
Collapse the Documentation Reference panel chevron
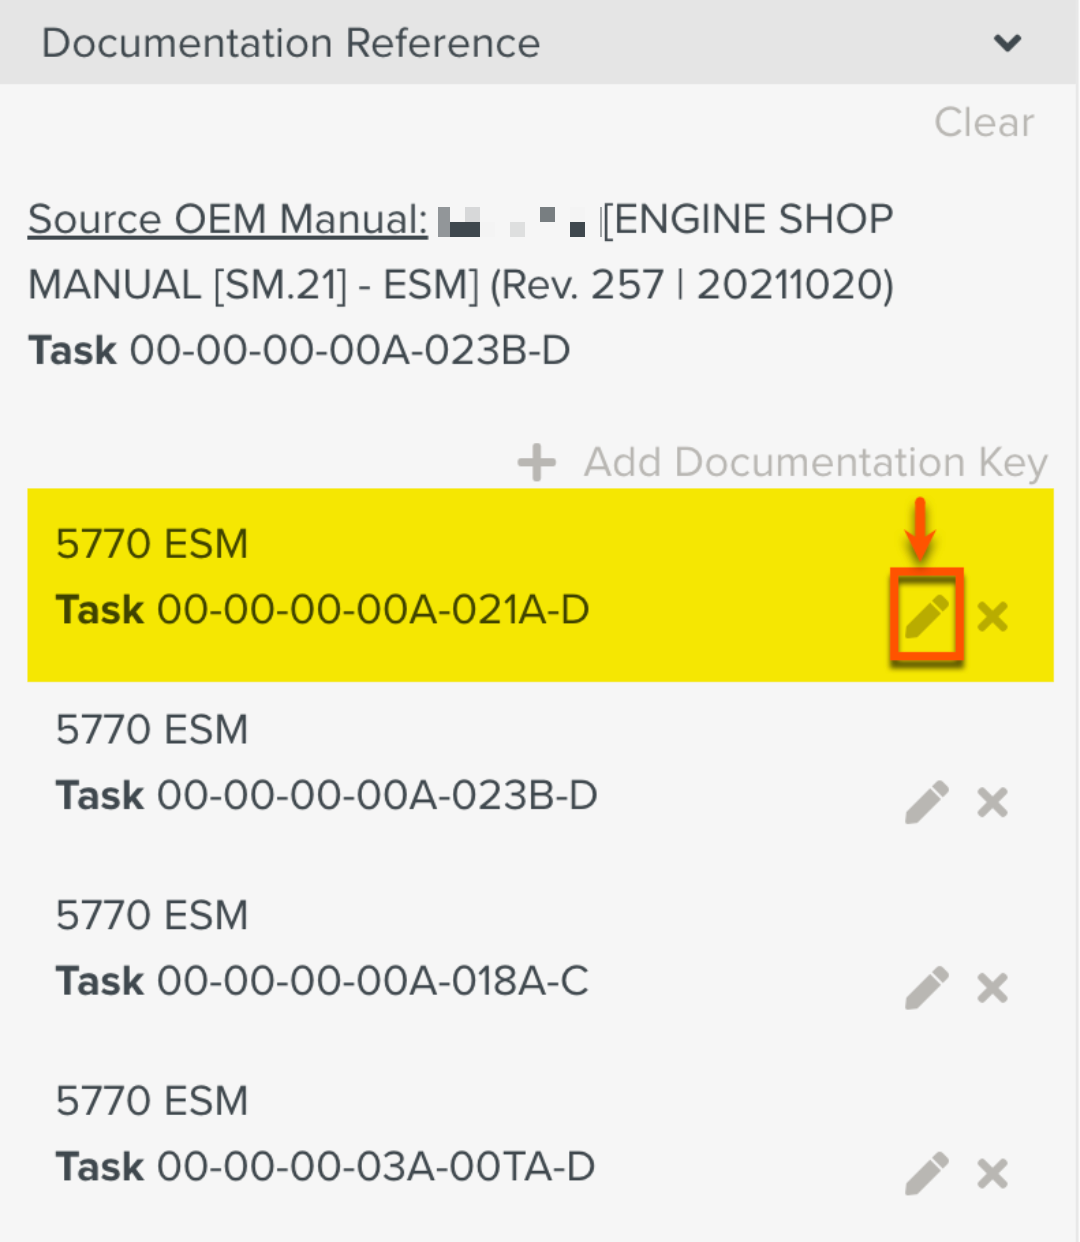pyautogui.click(x=1007, y=43)
